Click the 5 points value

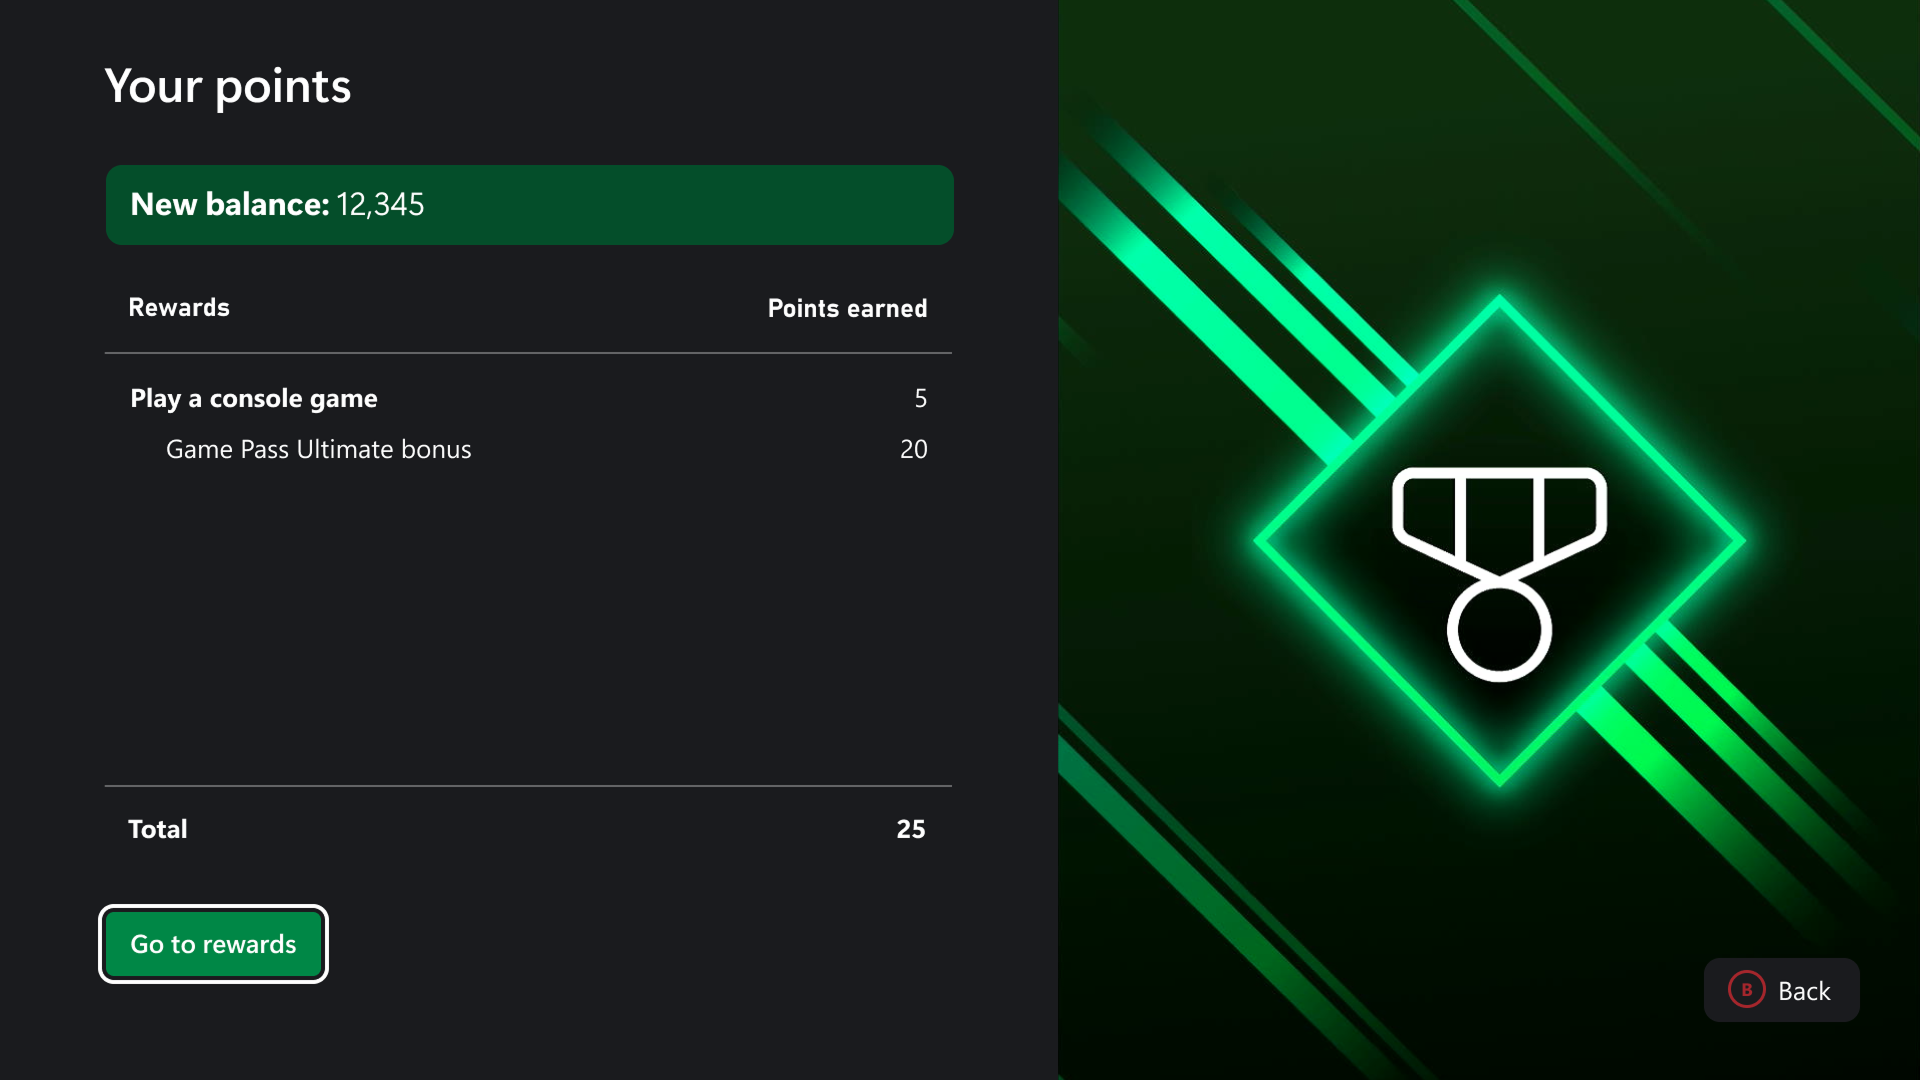point(920,399)
